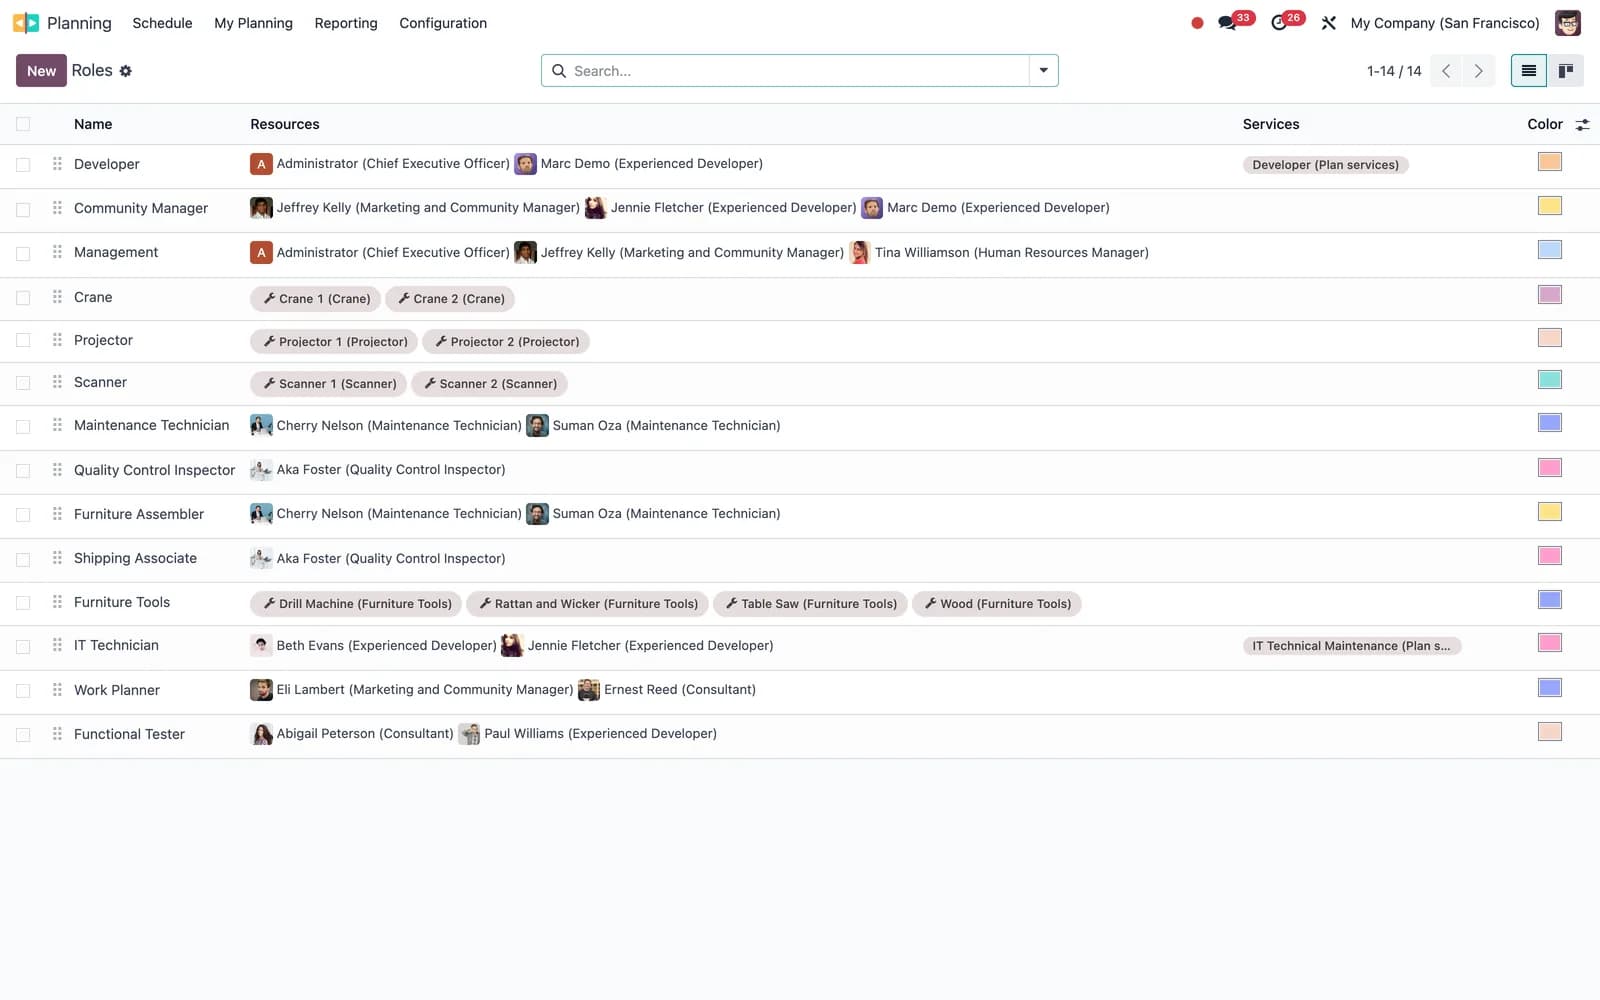Click the Resources column header
Image resolution: width=1600 pixels, height=1000 pixels.
[285, 124]
